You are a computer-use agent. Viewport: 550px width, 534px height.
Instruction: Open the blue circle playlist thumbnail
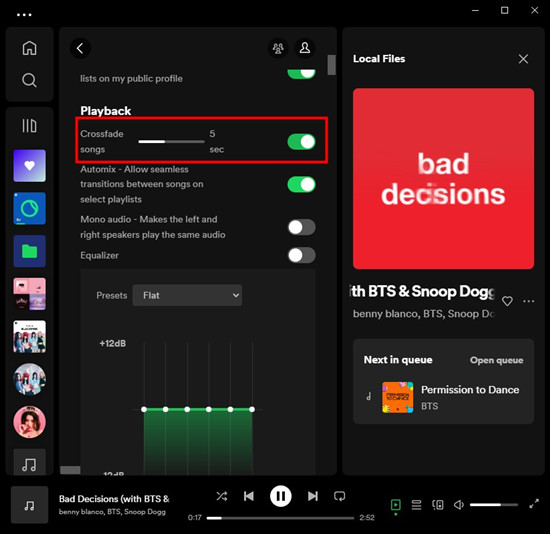29,208
